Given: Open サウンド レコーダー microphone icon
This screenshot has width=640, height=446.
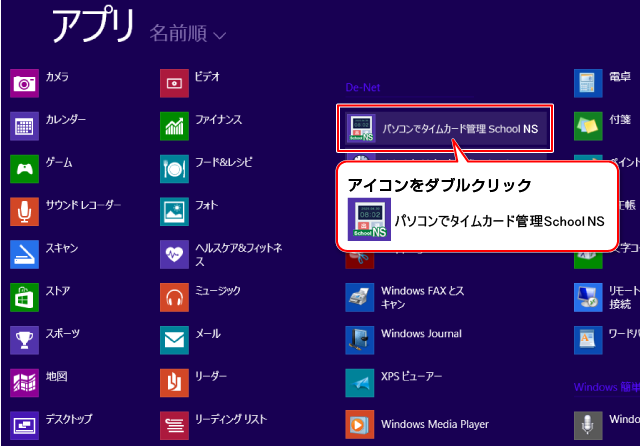Looking at the screenshot, I should (x=24, y=212).
